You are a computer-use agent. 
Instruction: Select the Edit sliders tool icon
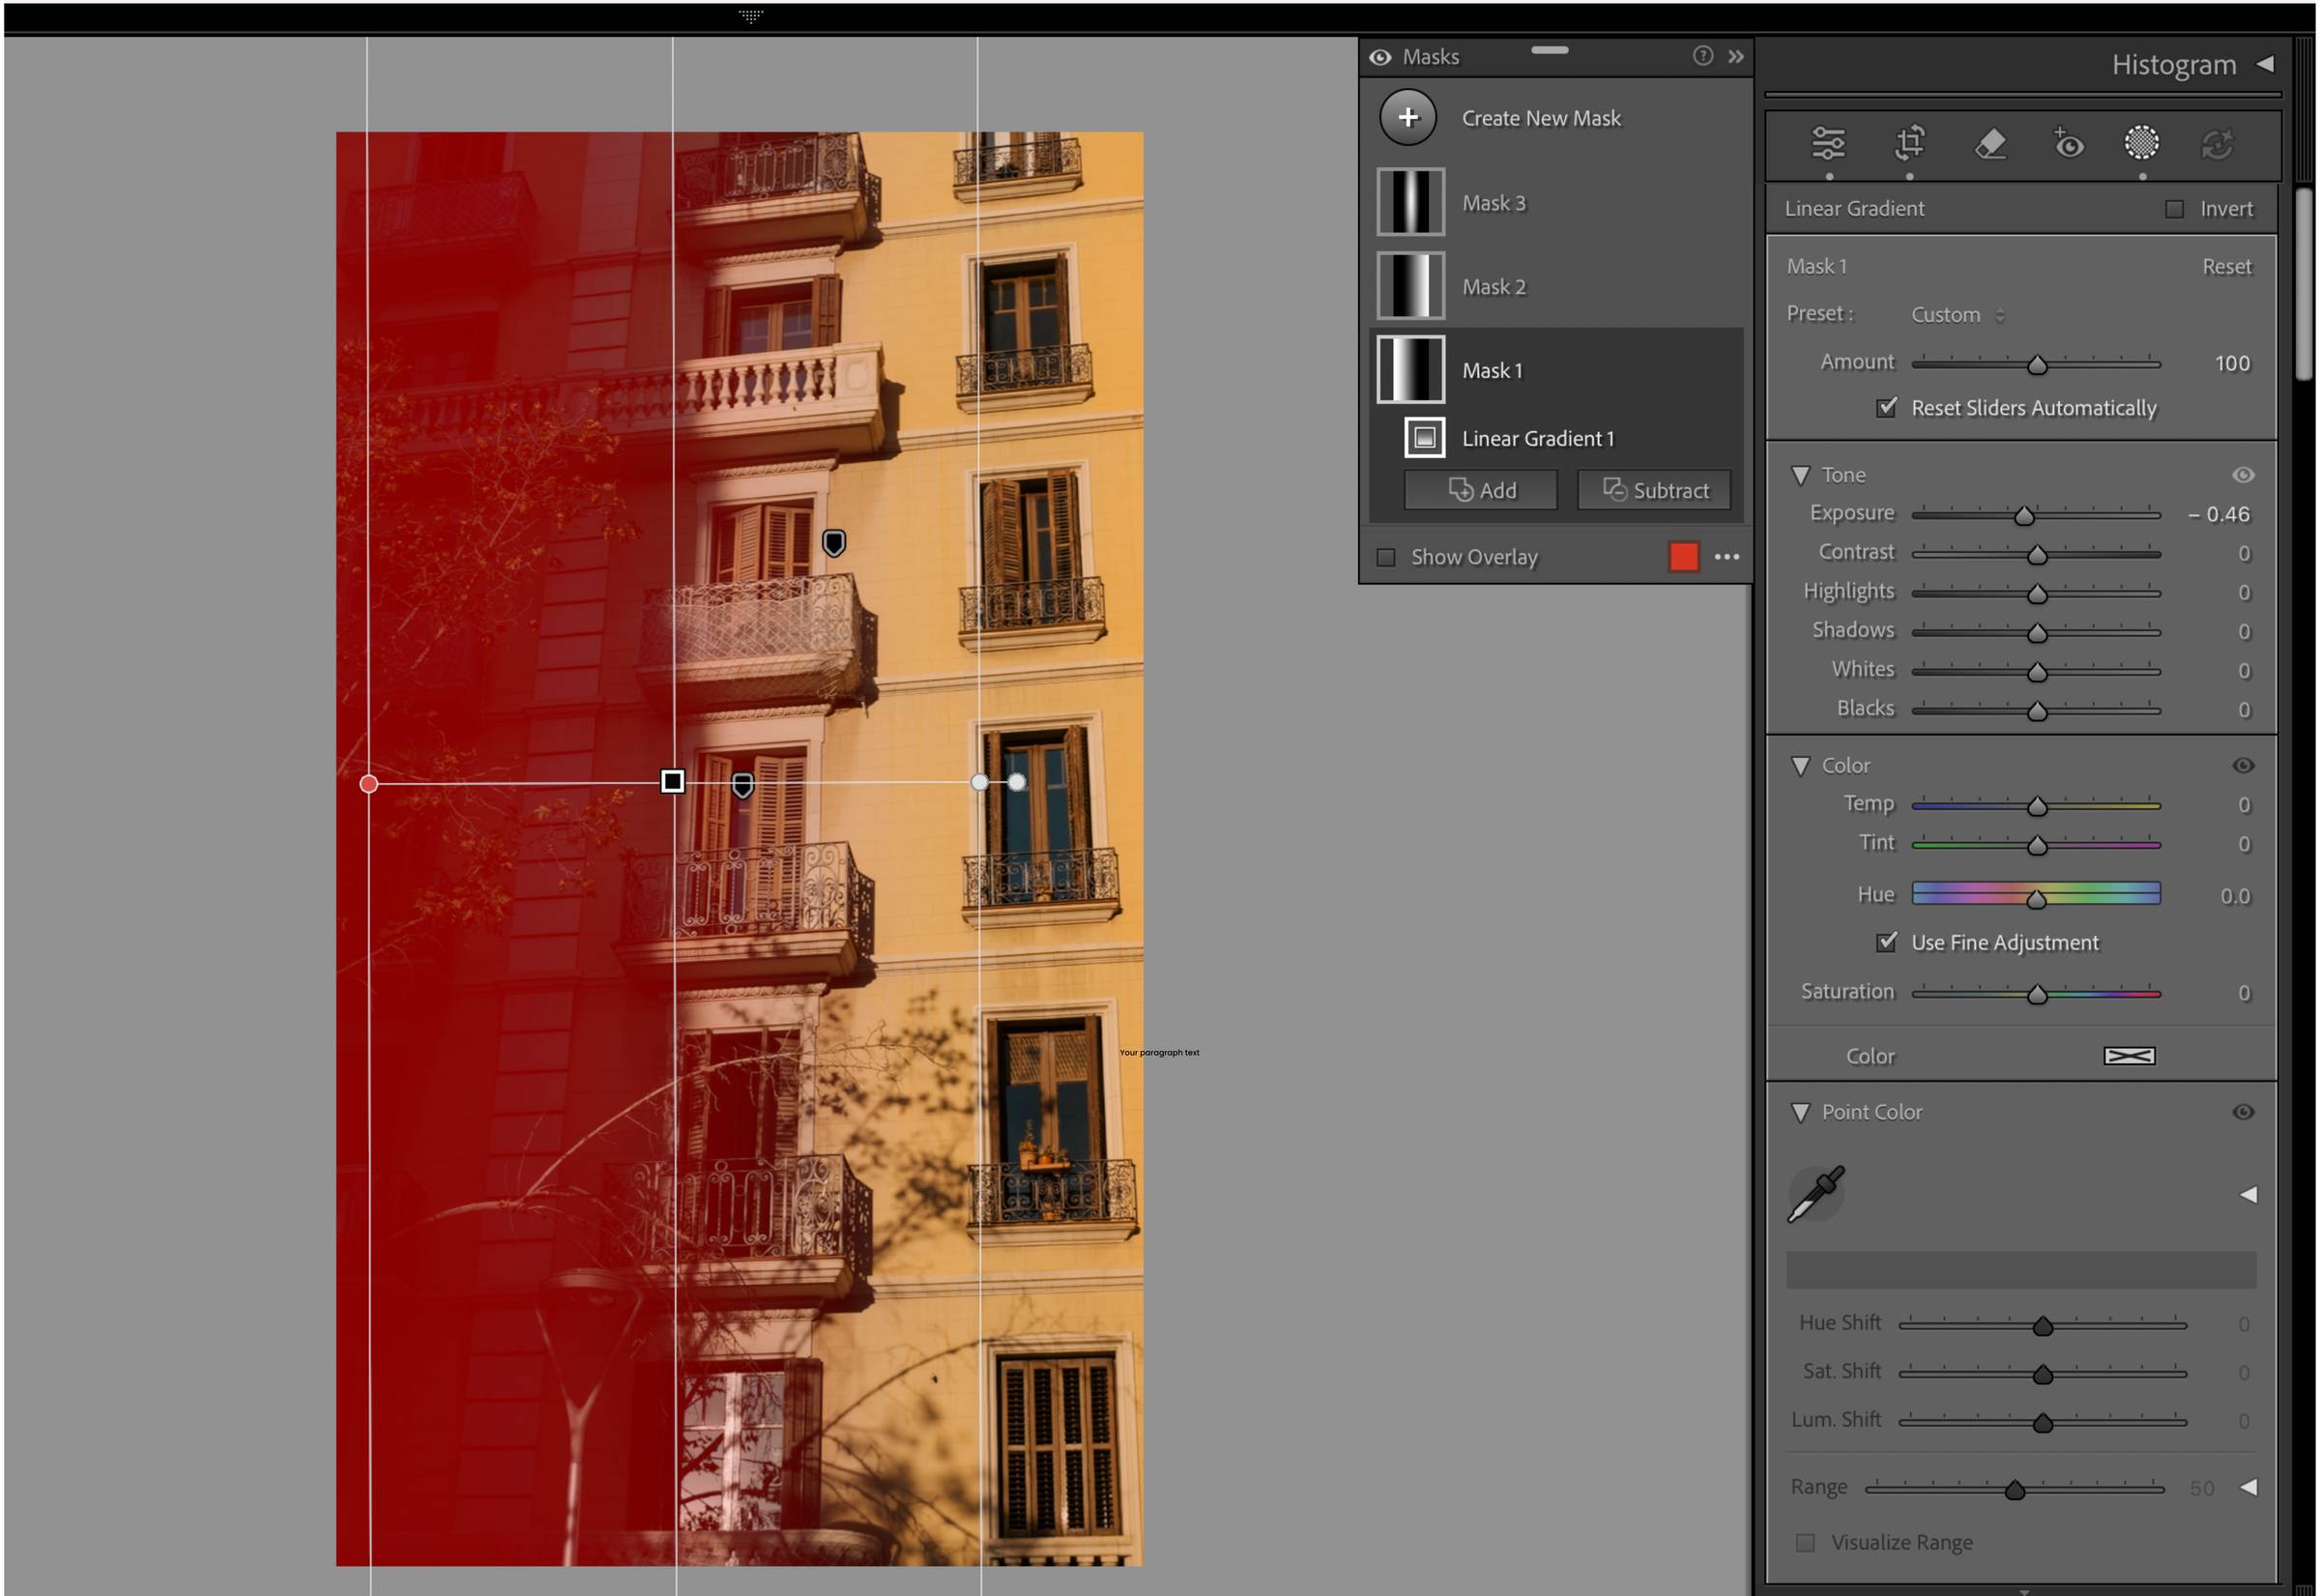(x=1828, y=144)
